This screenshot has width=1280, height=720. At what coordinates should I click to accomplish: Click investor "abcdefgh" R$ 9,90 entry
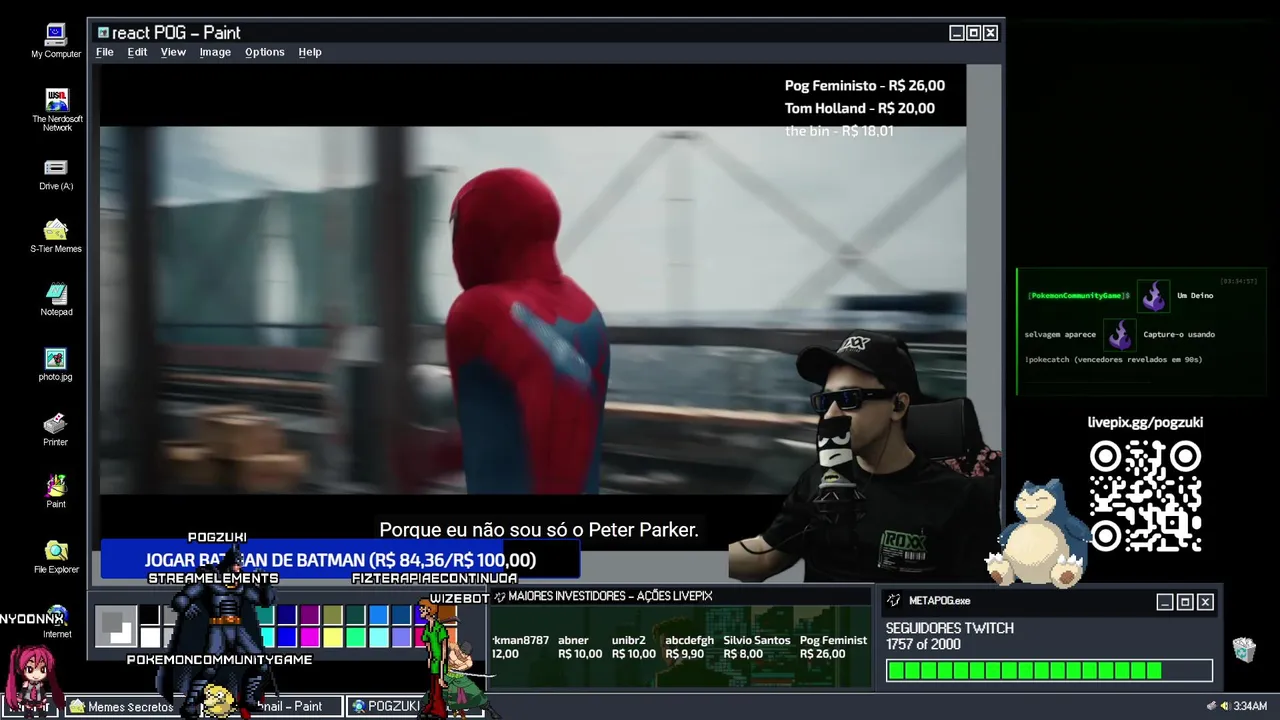pyautogui.click(x=690, y=647)
